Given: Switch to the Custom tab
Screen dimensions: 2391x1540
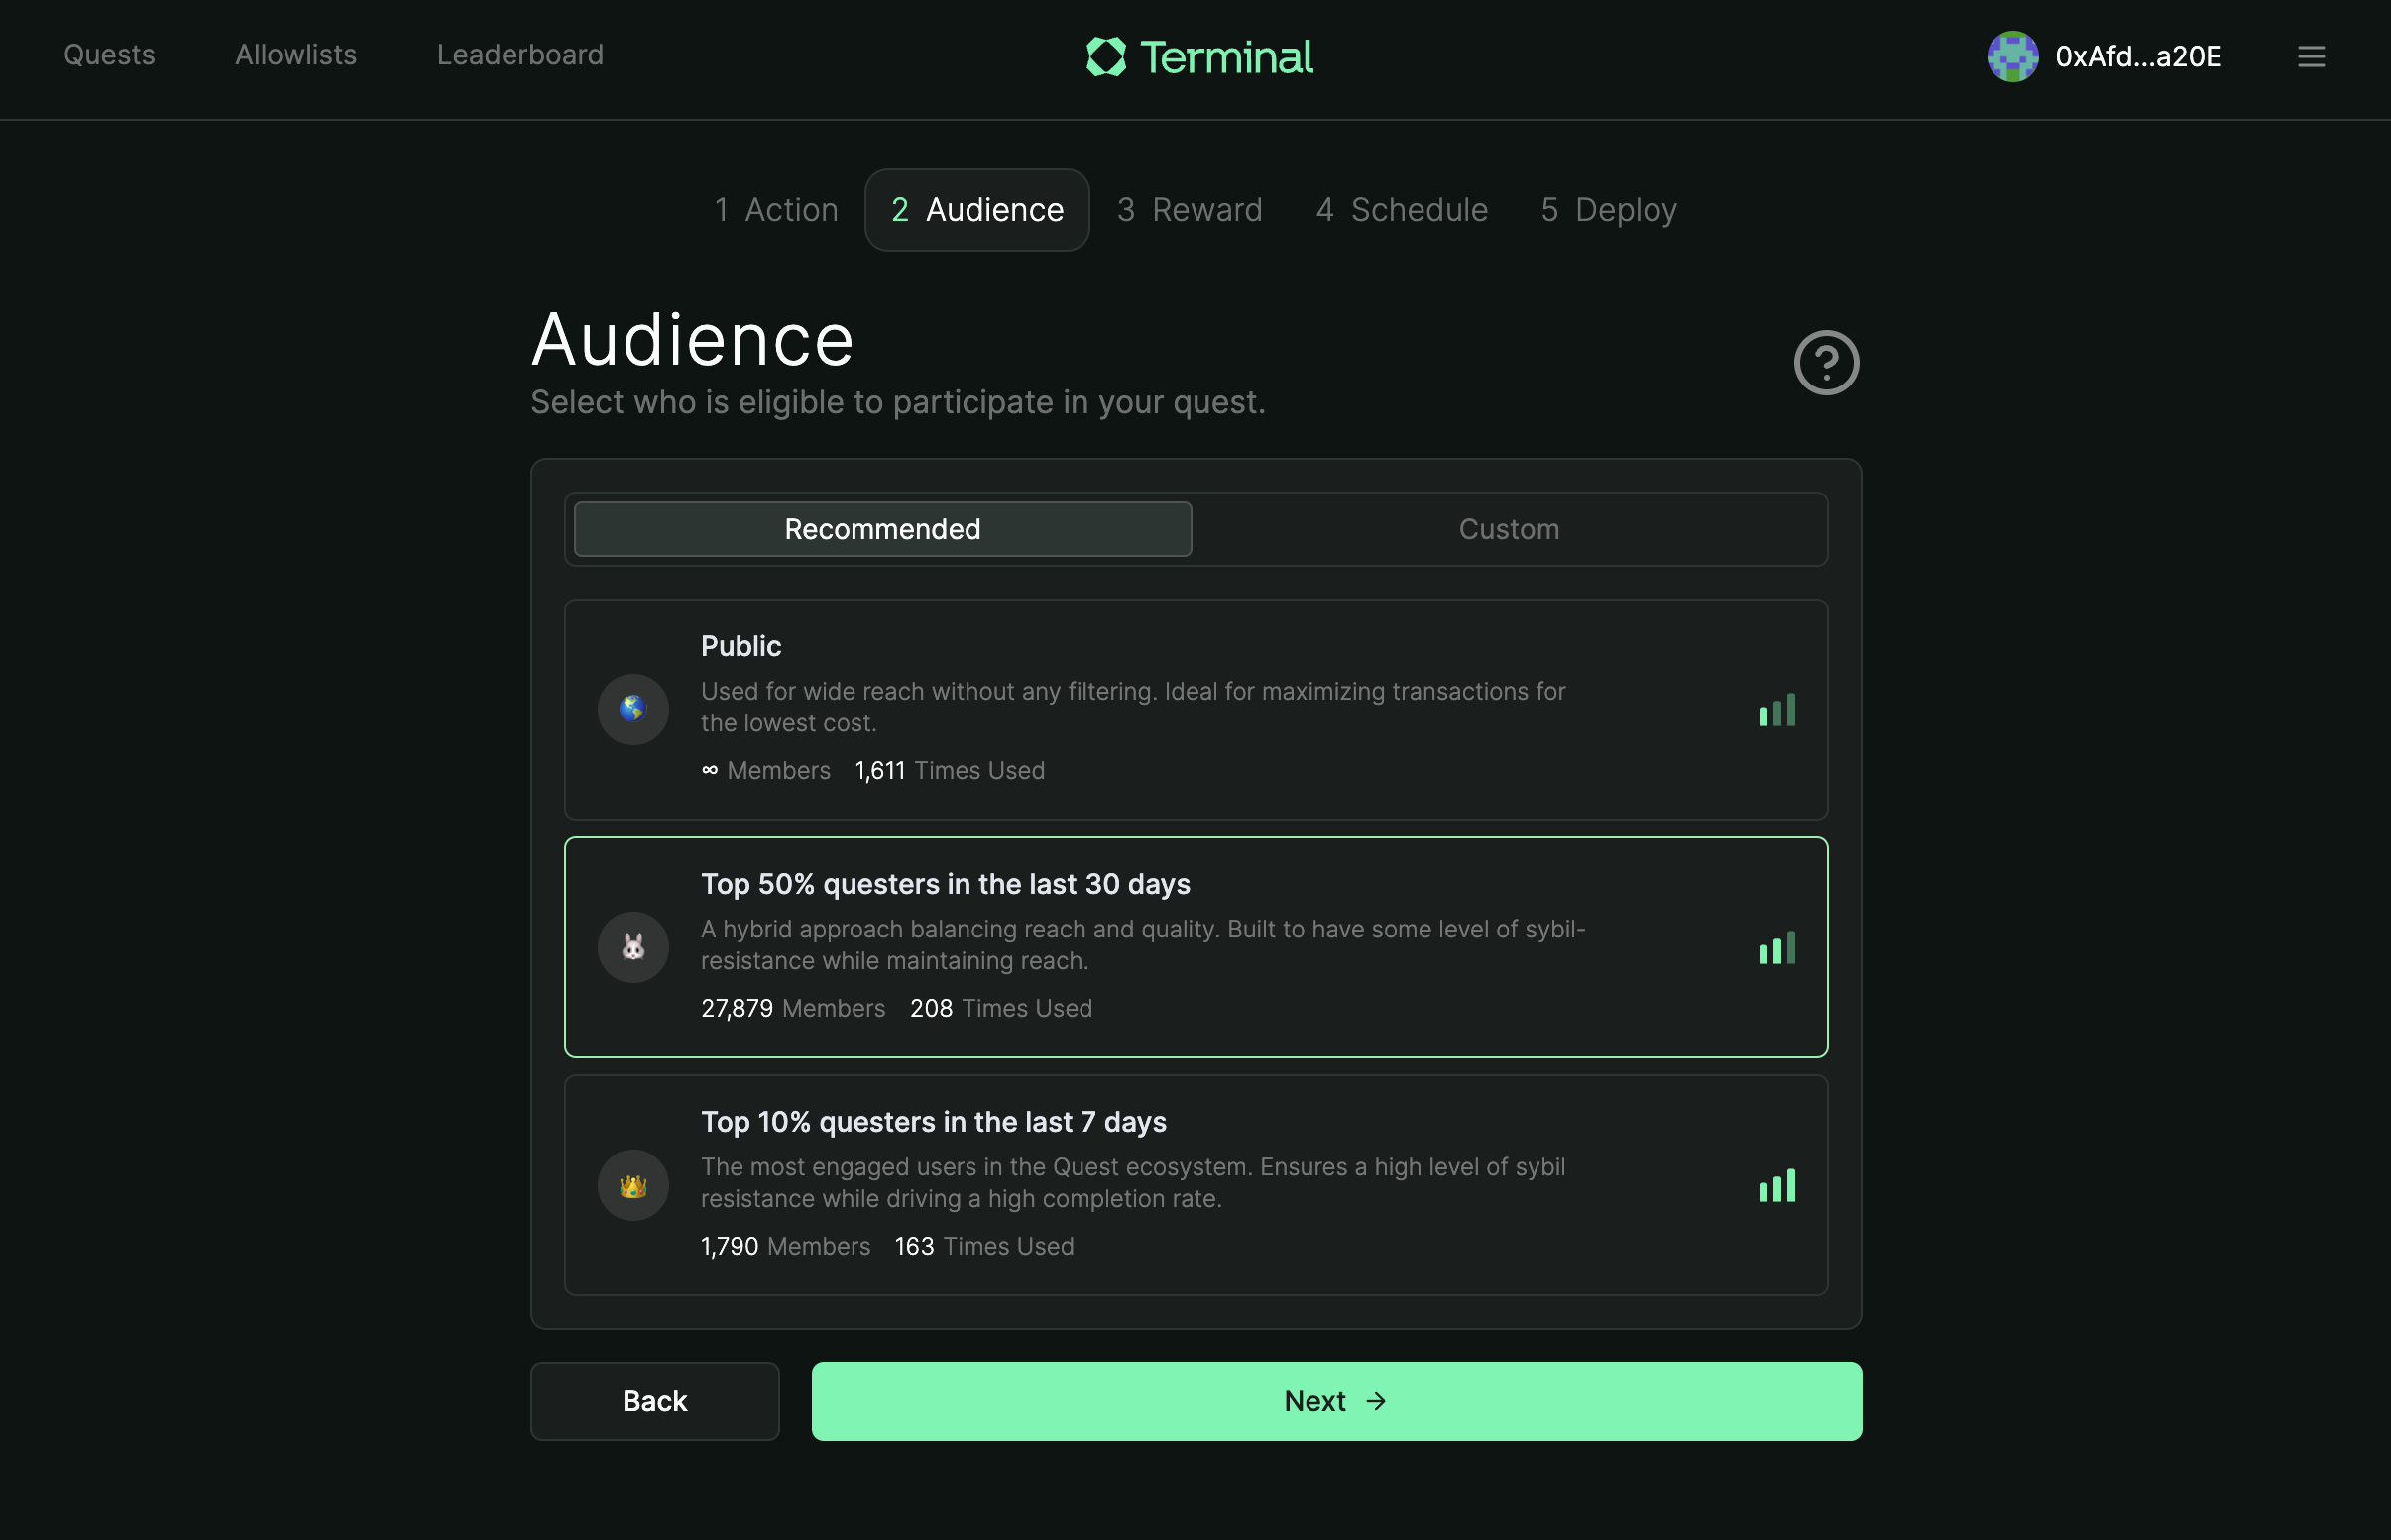Looking at the screenshot, I should point(1508,529).
